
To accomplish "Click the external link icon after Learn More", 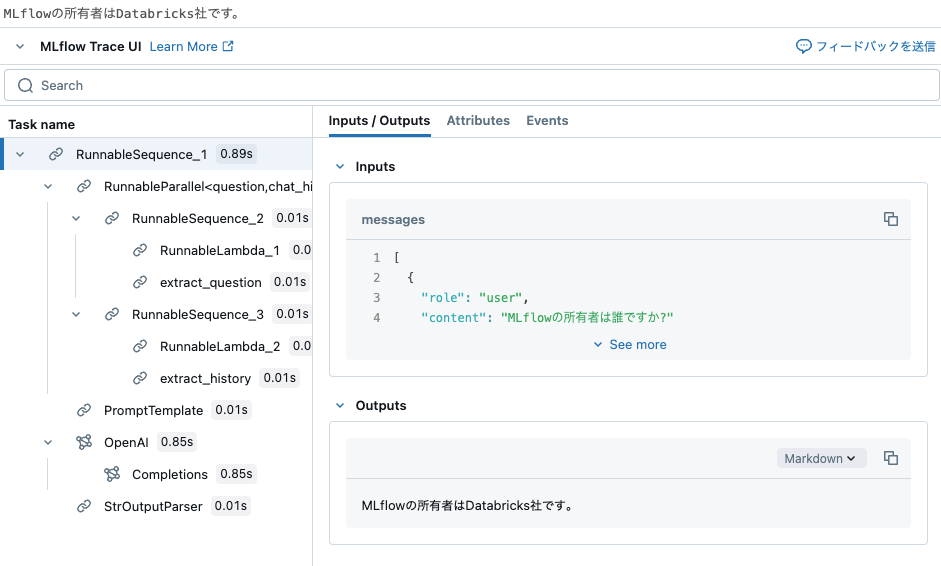I will (x=228, y=46).
